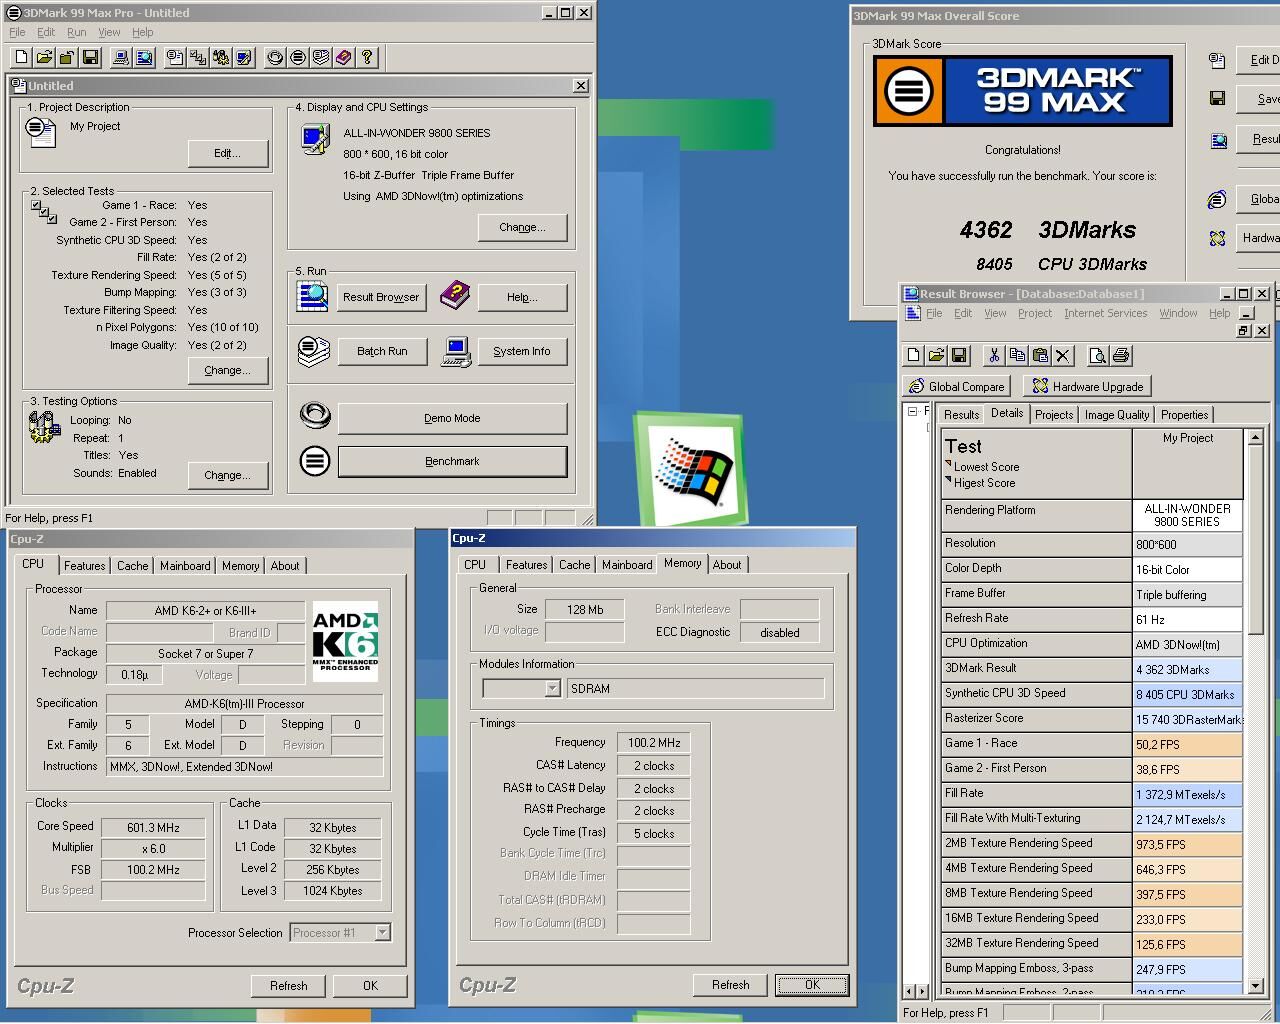Viewport: 1280px width, 1024px height.
Task: Click vertical scrollbar thumb in Result Browser
Action: (x=1255, y=540)
